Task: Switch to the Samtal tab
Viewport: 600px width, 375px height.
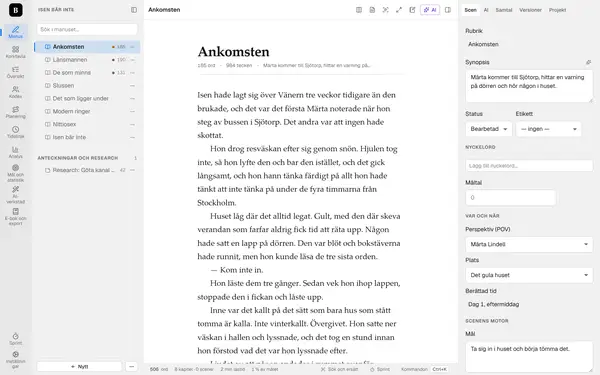Action: click(504, 10)
